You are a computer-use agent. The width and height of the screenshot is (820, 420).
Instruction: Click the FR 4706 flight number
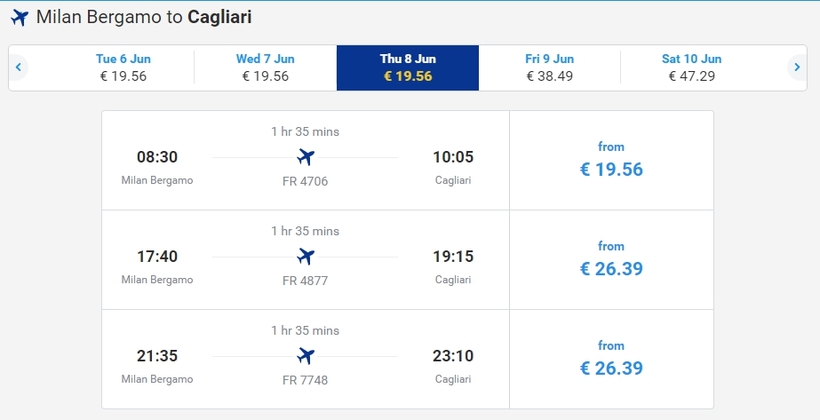click(306, 181)
